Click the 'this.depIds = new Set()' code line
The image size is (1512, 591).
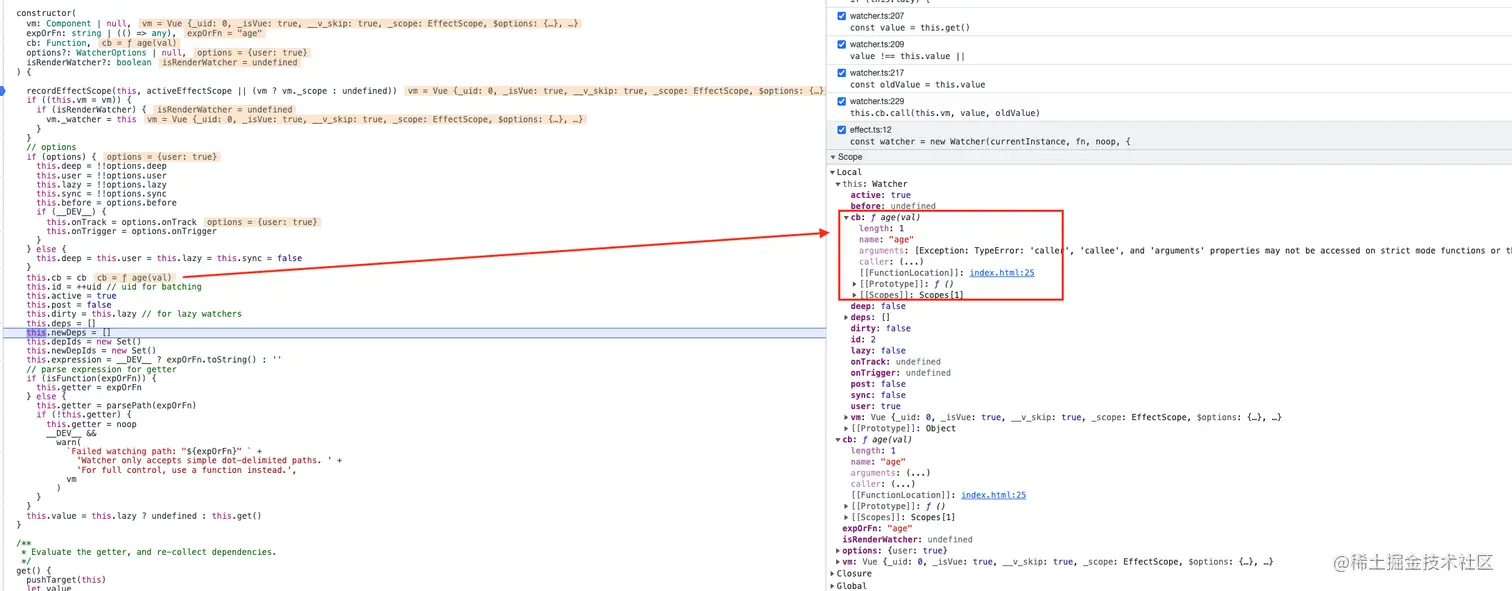pyautogui.click(x=84, y=341)
